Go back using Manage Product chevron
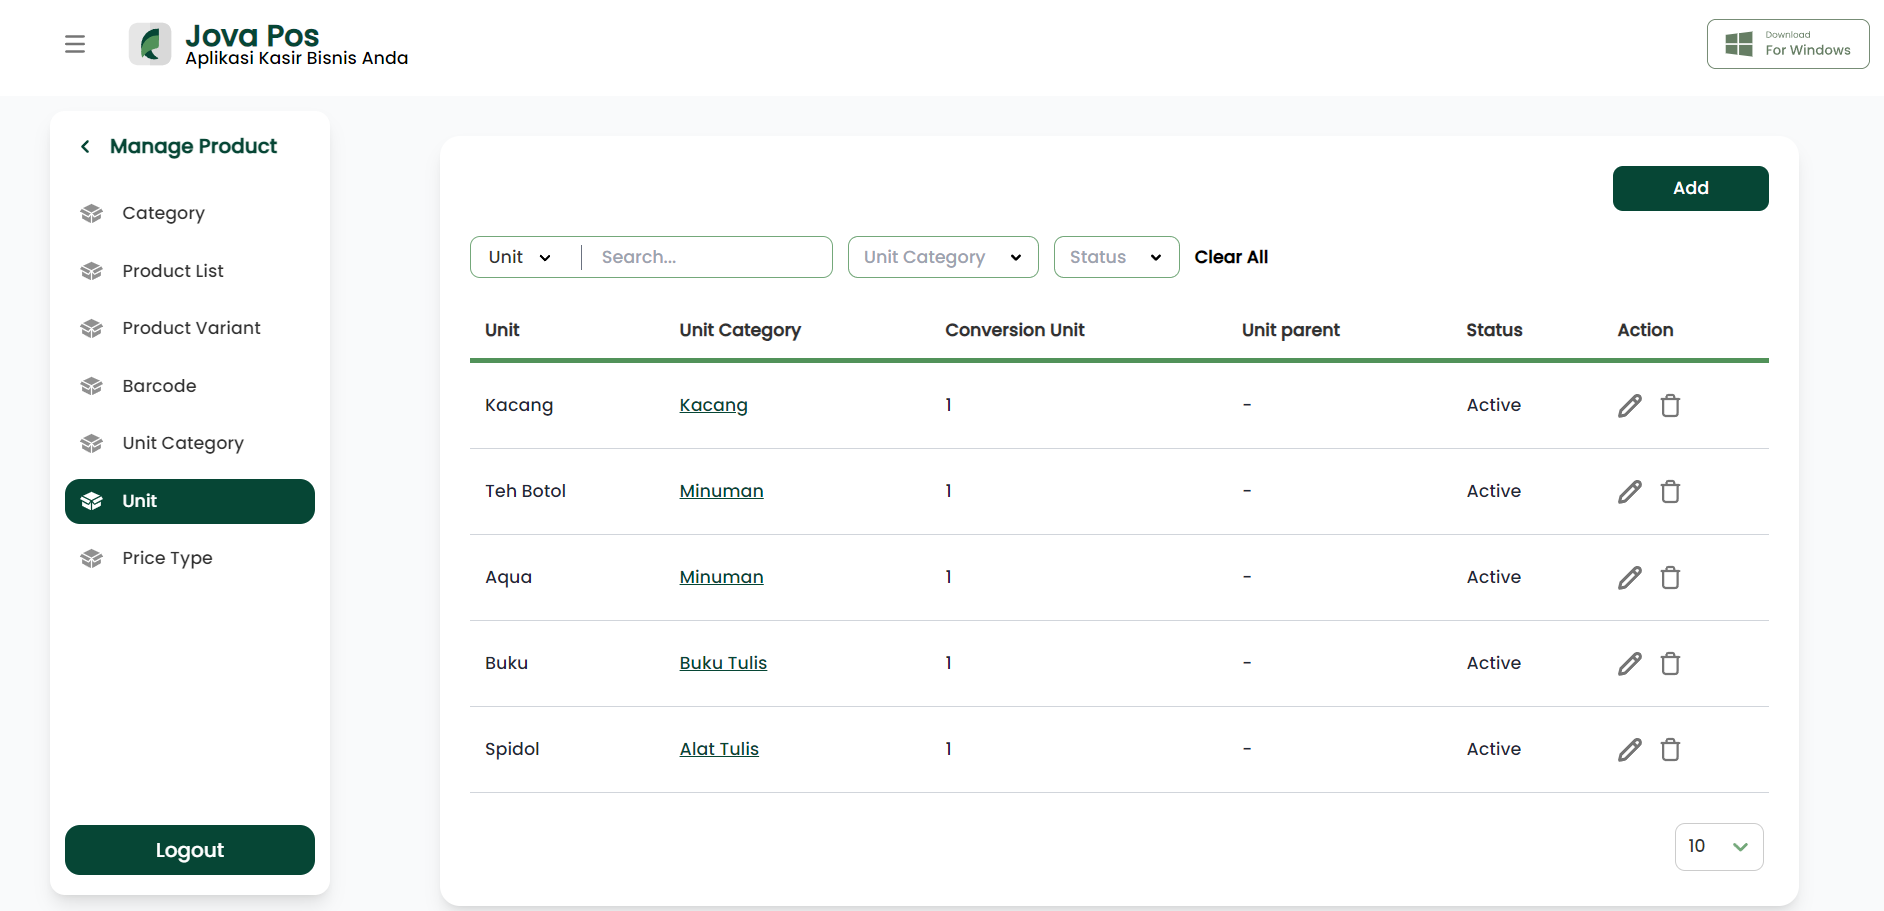 click(x=86, y=147)
